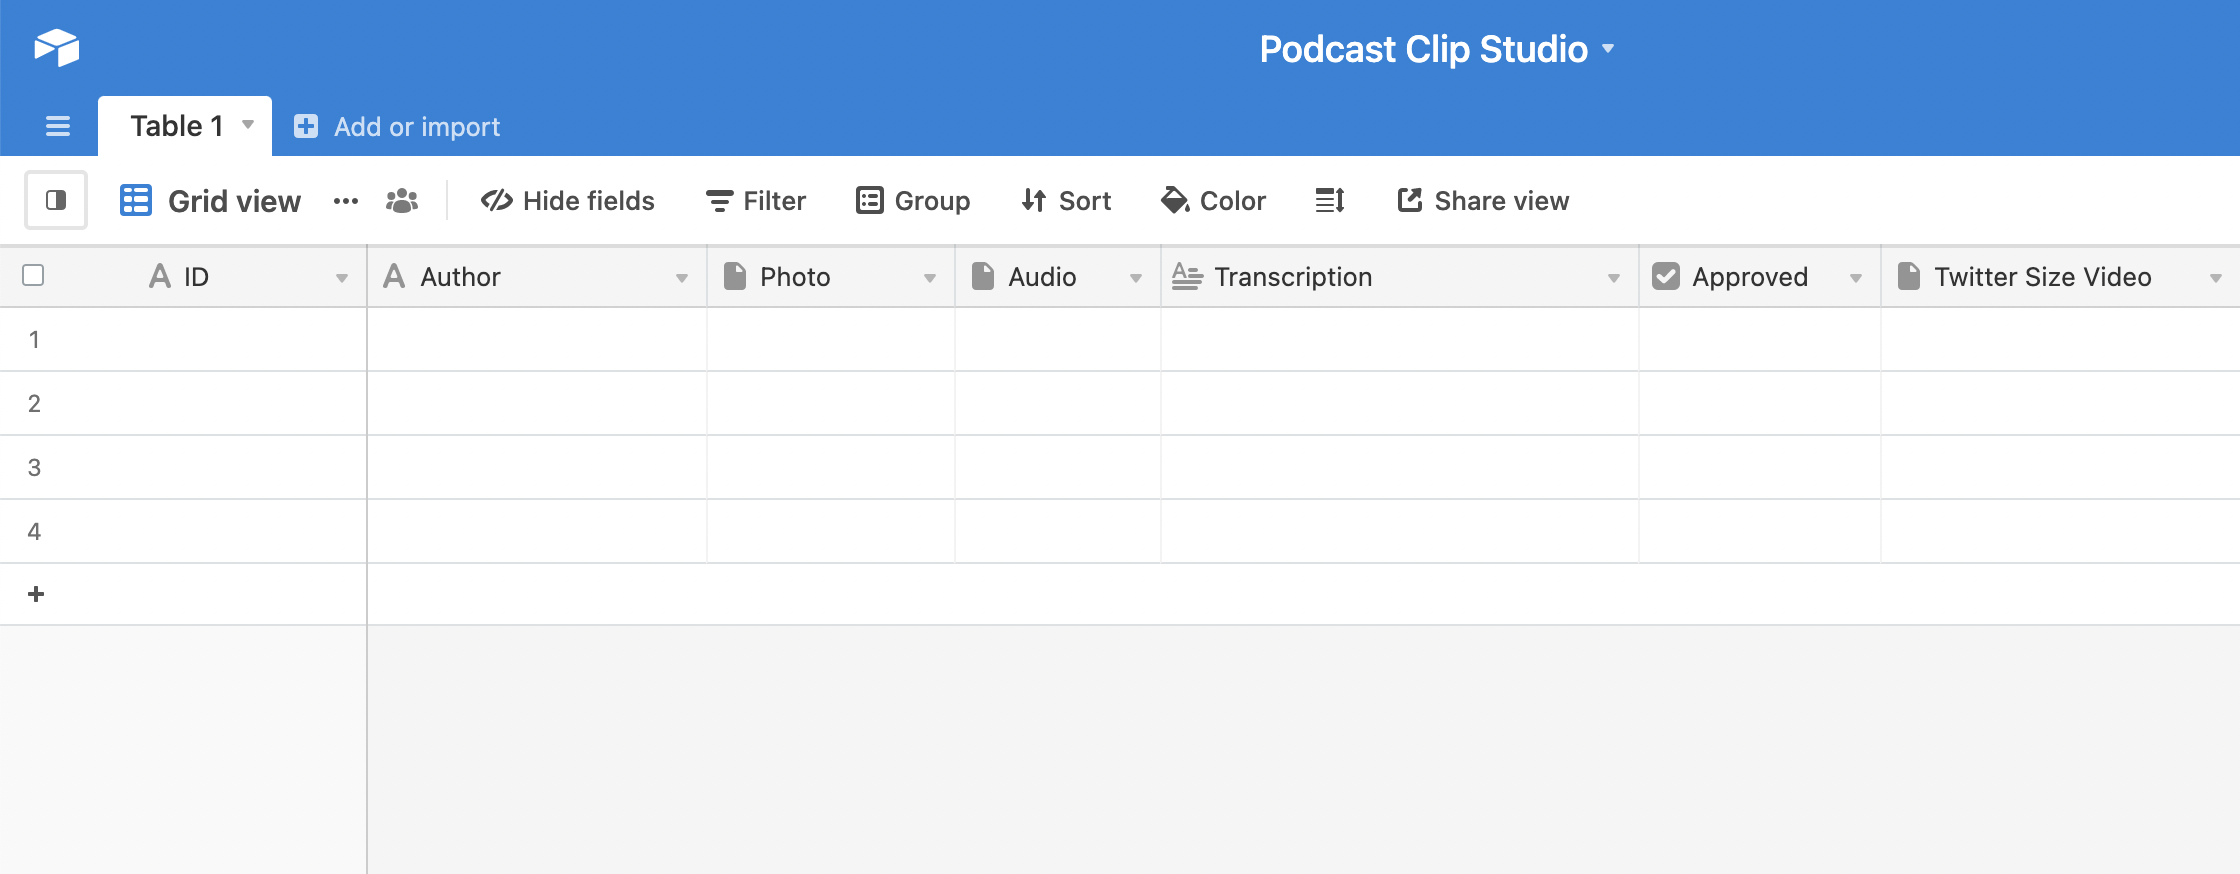The width and height of the screenshot is (2240, 874).
Task: Check the select-all rows checkbox
Action: click(33, 275)
